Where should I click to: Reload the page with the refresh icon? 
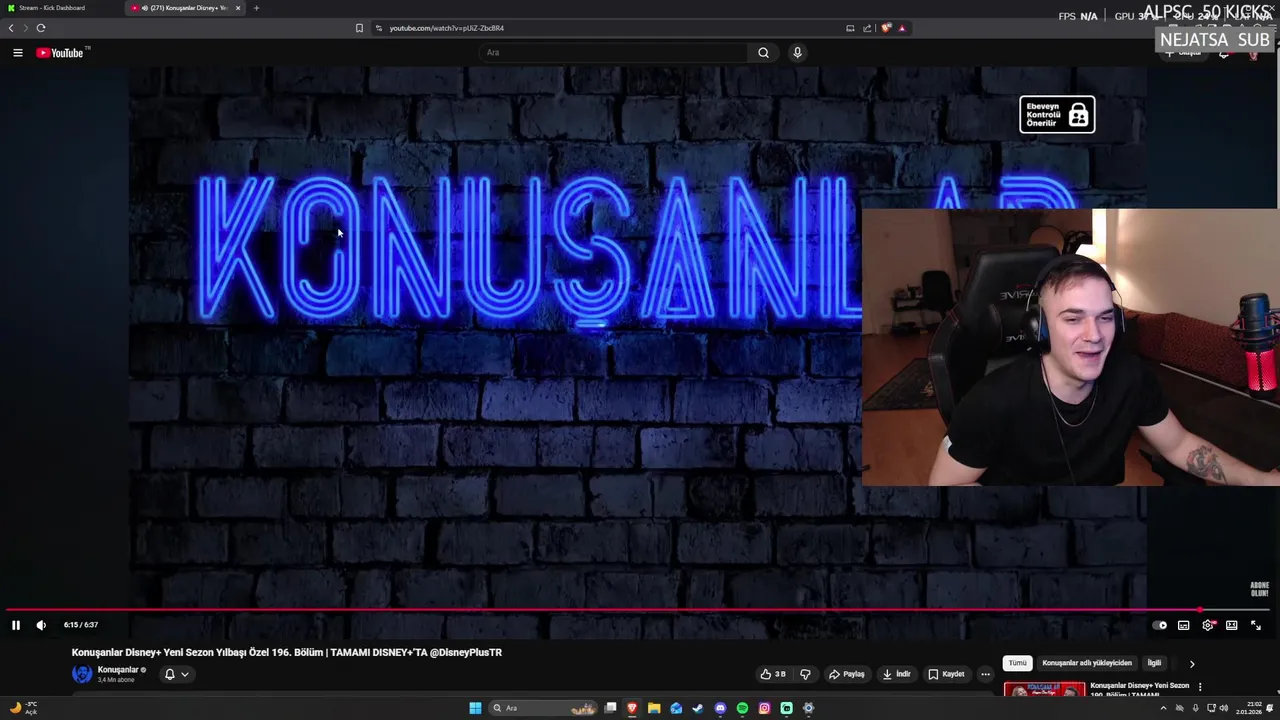tap(41, 28)
